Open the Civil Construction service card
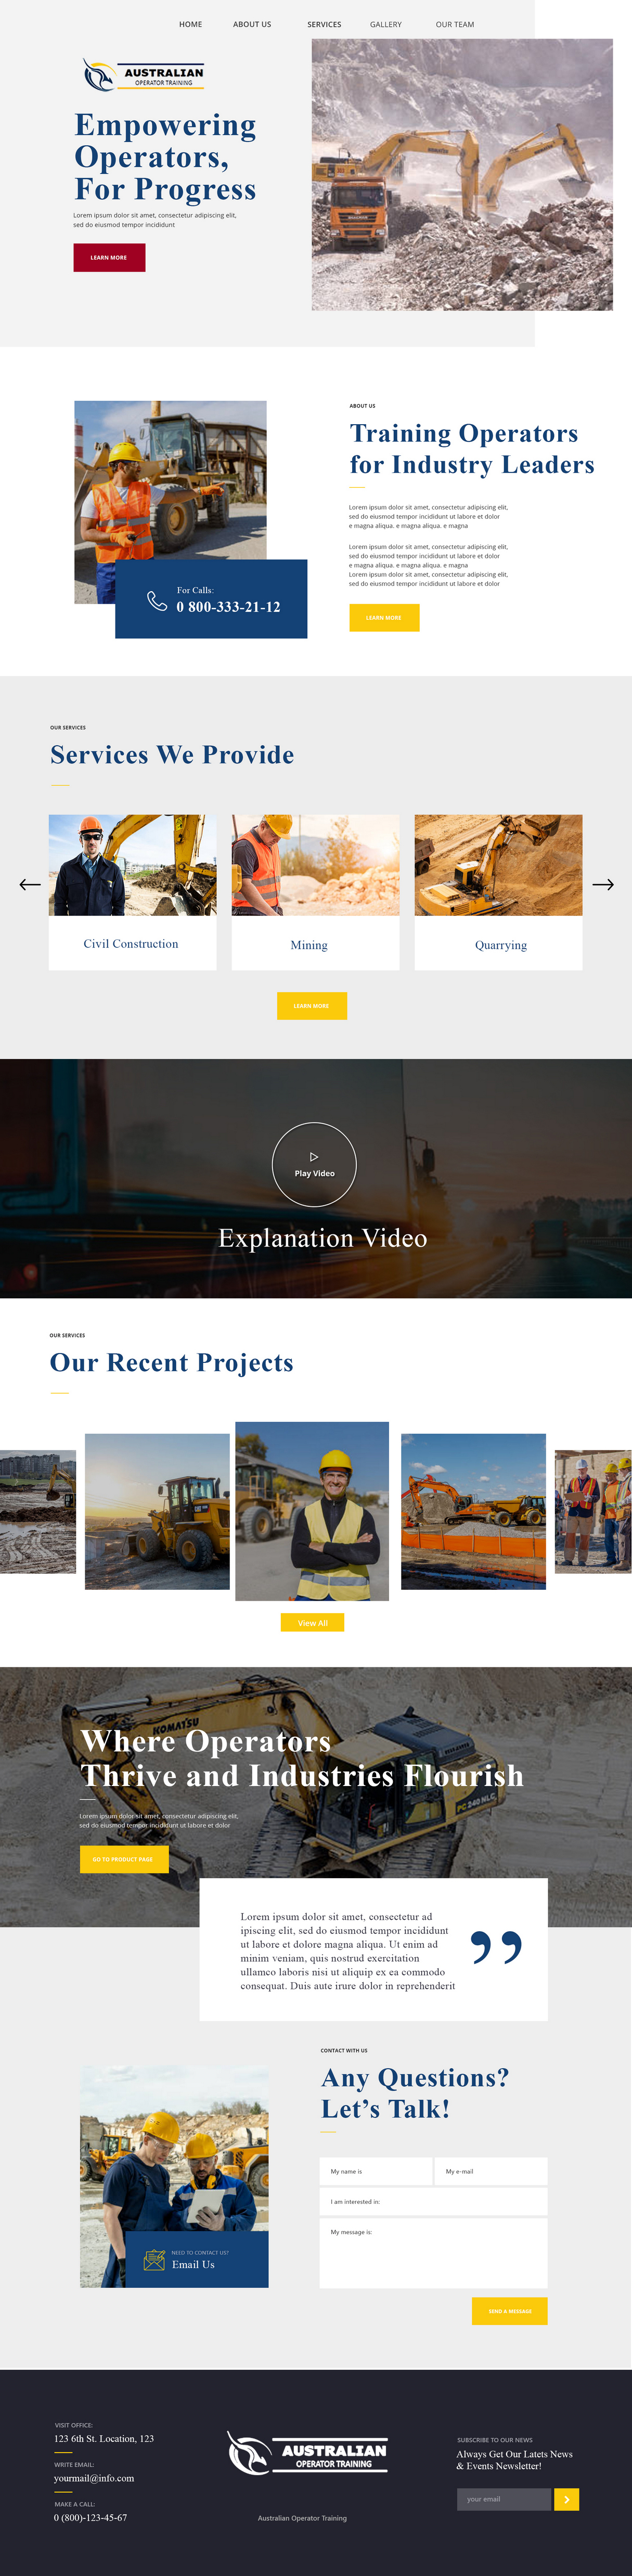 tap(132, 892)
